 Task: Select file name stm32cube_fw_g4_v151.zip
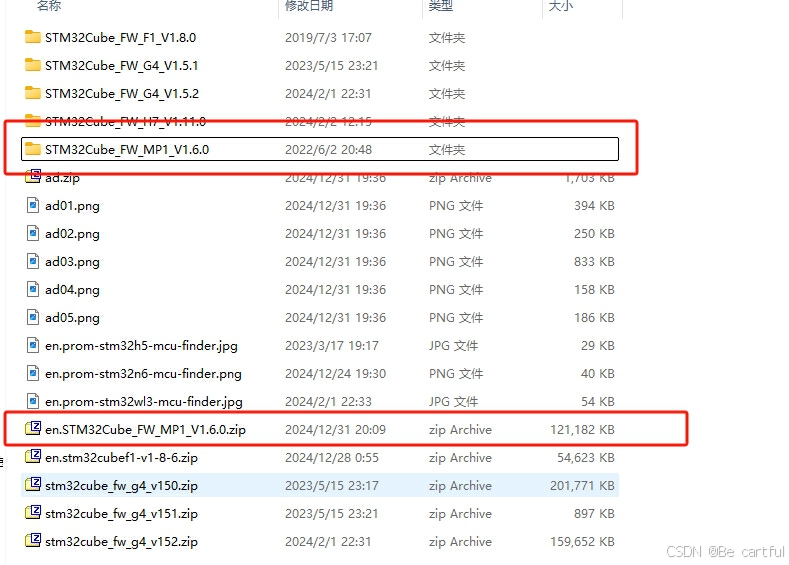tap(121, 514)
